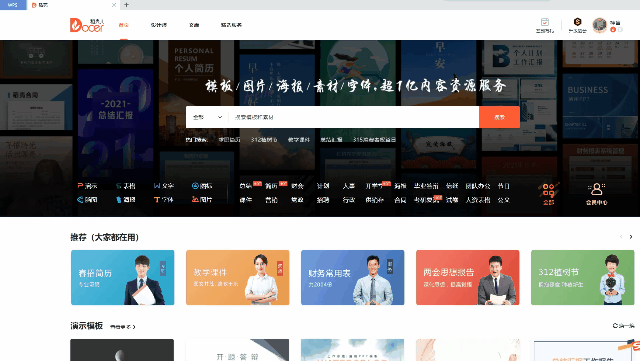The image size is (640, 361).
Task: Expand the 全部 search scope dropdown
Action: [x=207, y=117]
